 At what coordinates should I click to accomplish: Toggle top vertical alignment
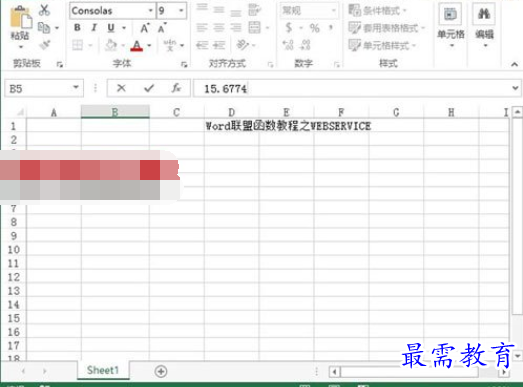[x=202, y=8]
